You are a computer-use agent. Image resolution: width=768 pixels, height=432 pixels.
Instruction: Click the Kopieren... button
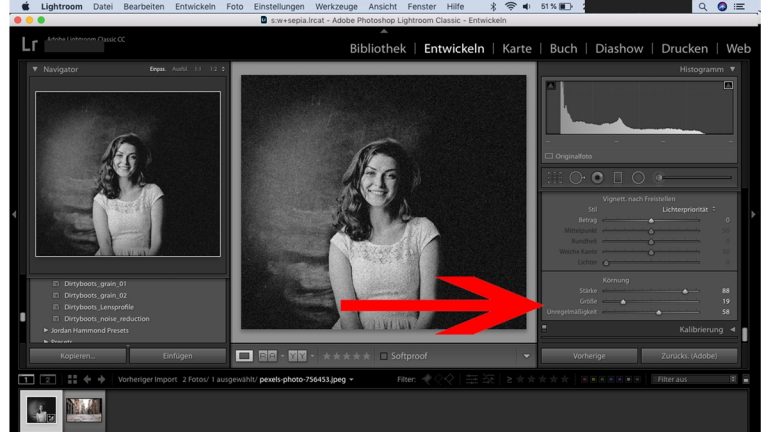point(77,355)
